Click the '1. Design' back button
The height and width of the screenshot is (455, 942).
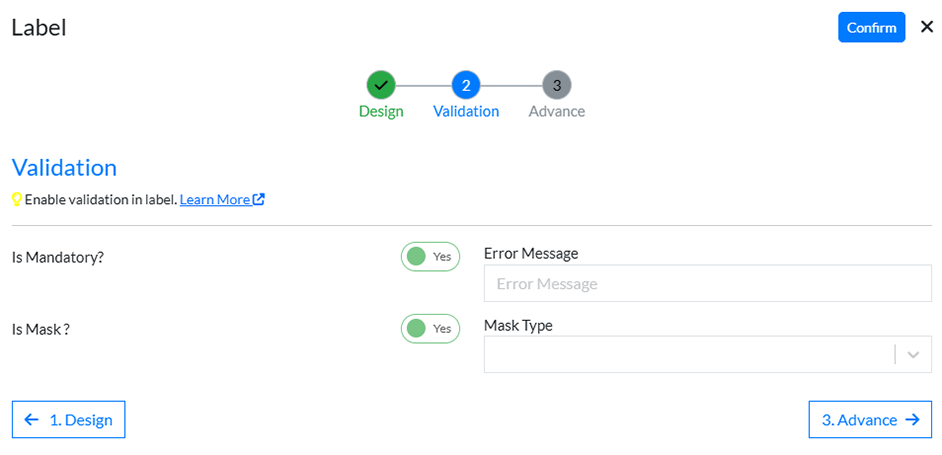(69, 420)
